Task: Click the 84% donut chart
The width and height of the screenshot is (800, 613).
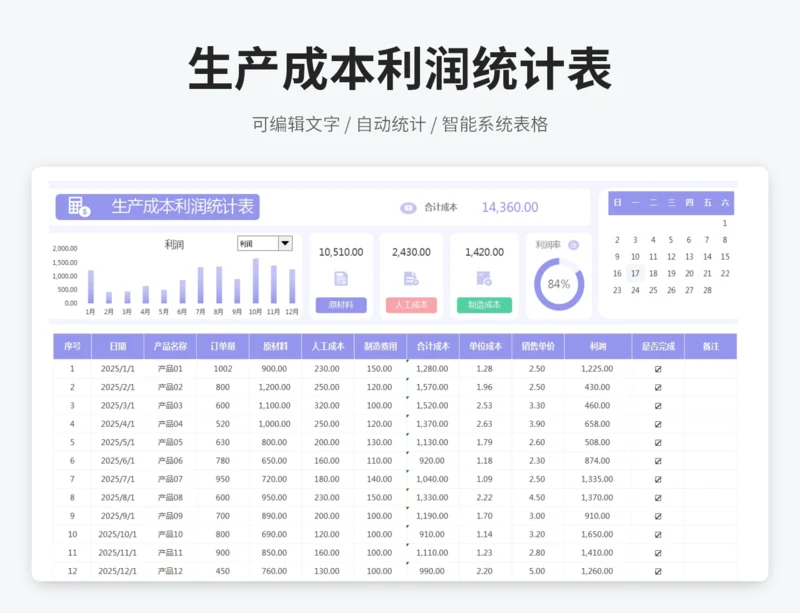Action: [558, 284]
